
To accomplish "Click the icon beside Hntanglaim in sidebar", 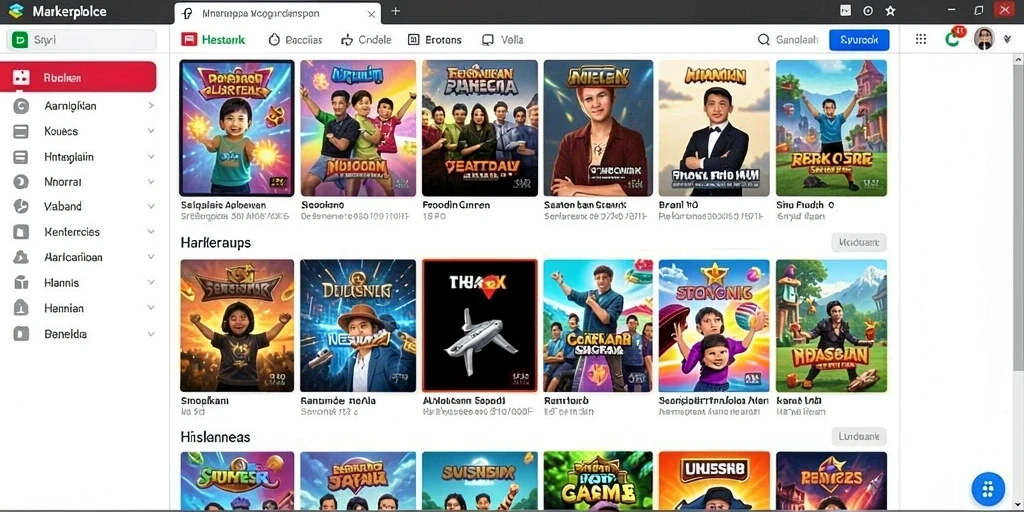I will tap(21, 157).
